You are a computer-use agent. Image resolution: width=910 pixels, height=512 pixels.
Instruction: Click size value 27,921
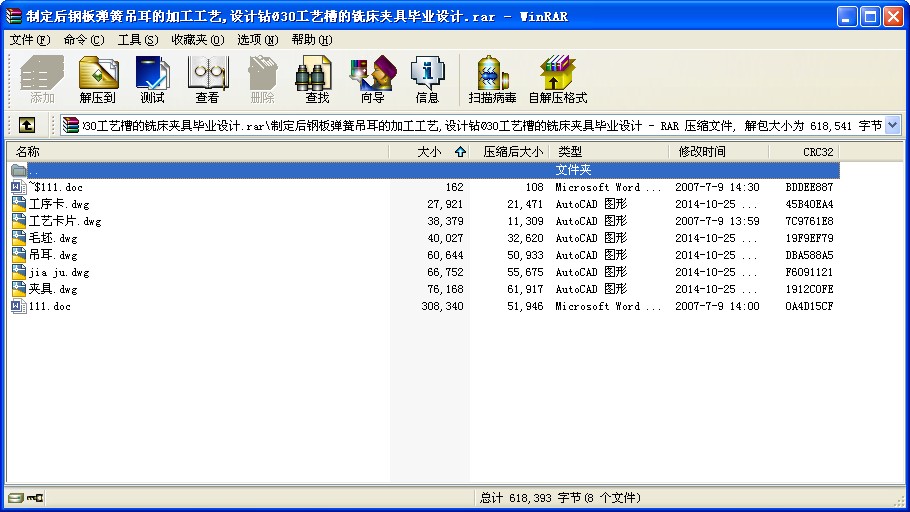[445, 204]
